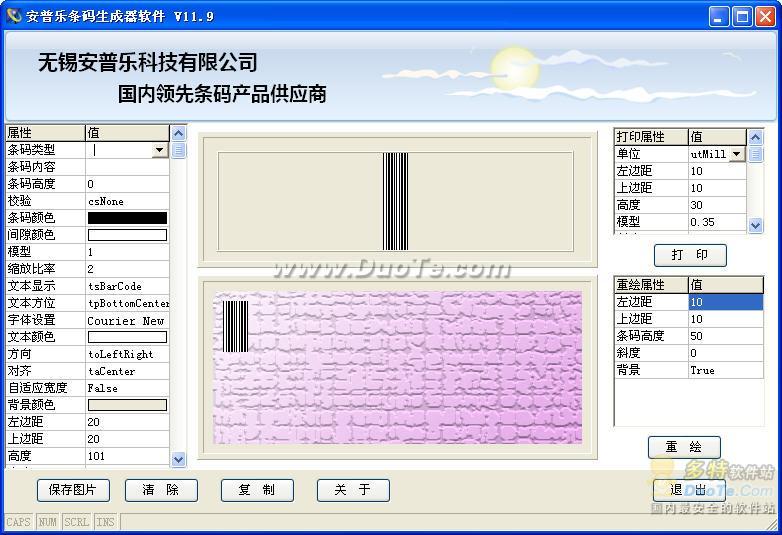Click the 打印属性 上边距 value 10

point(717,188)
